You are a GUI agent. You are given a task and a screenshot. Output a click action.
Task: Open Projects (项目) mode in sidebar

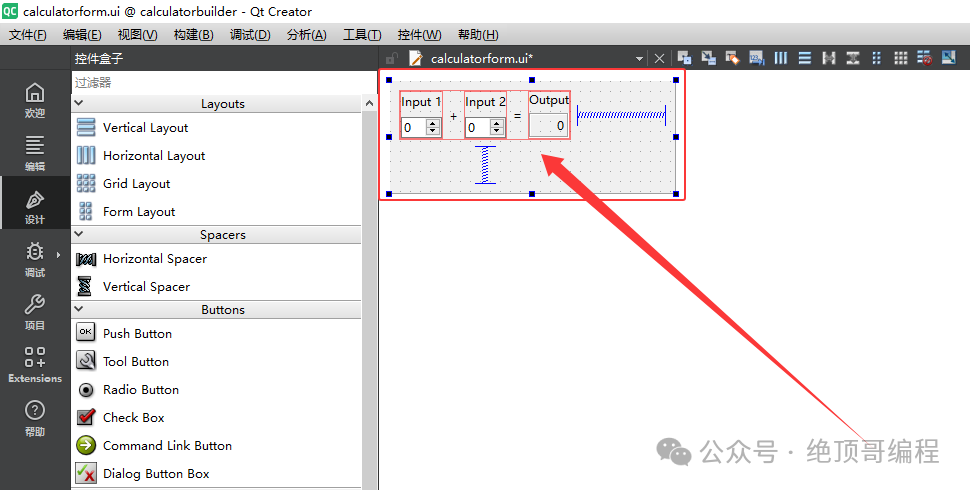point(35,311)
